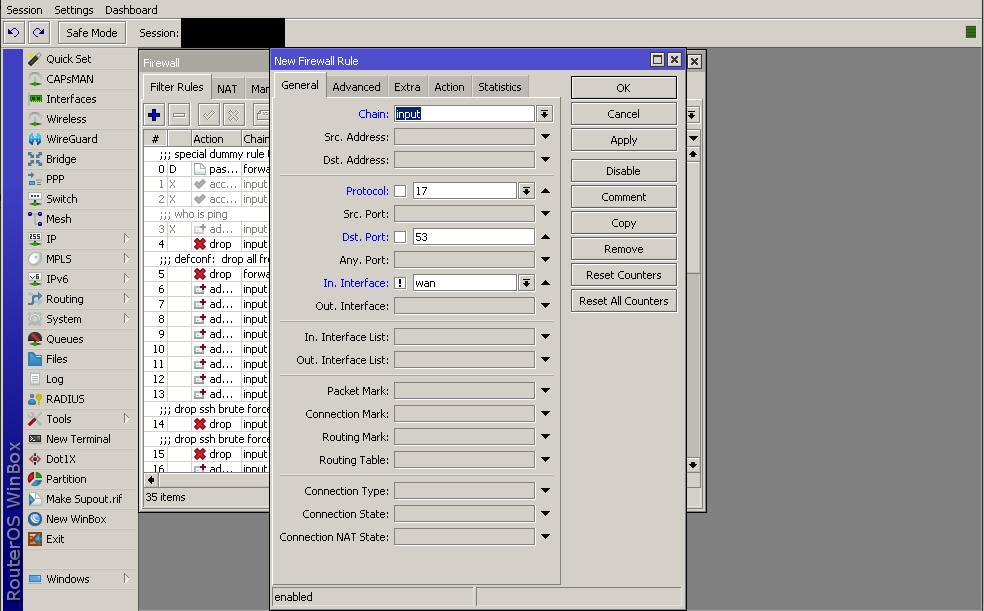Click the Undo arrow icon
The image size is (984, 611).
click(x=14, y=33)
